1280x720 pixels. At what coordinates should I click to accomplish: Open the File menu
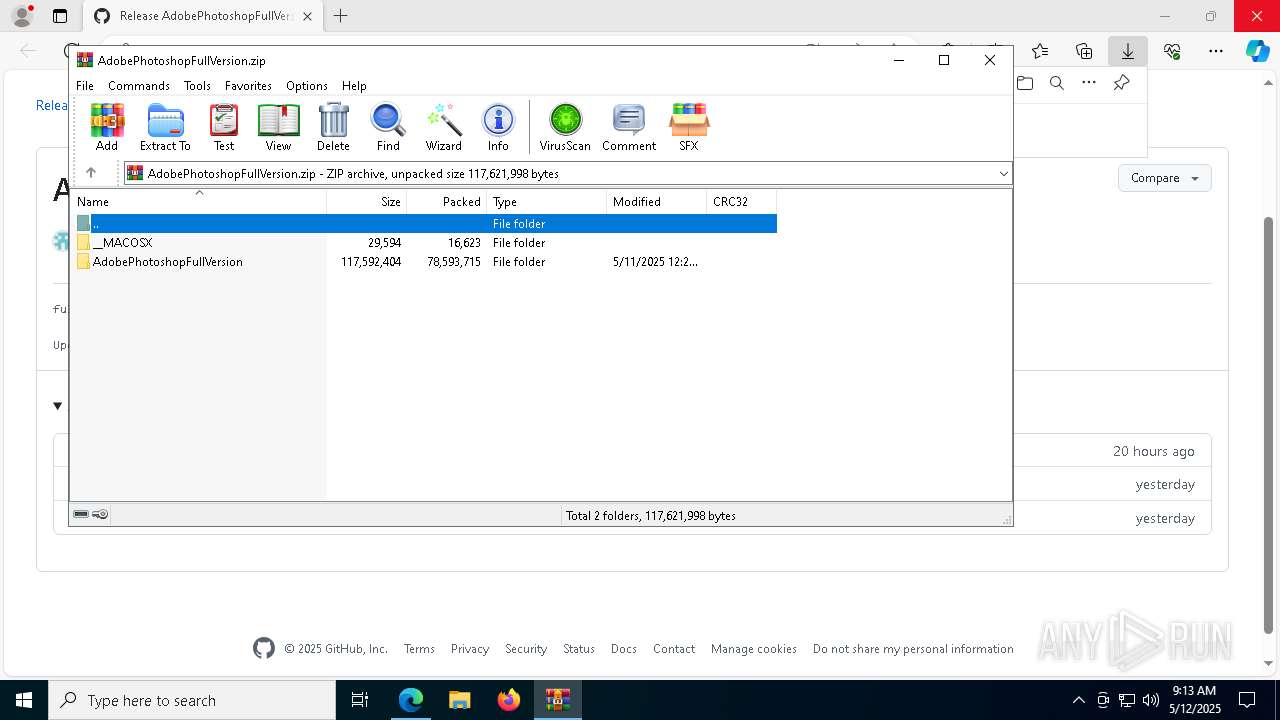[85, 86]
